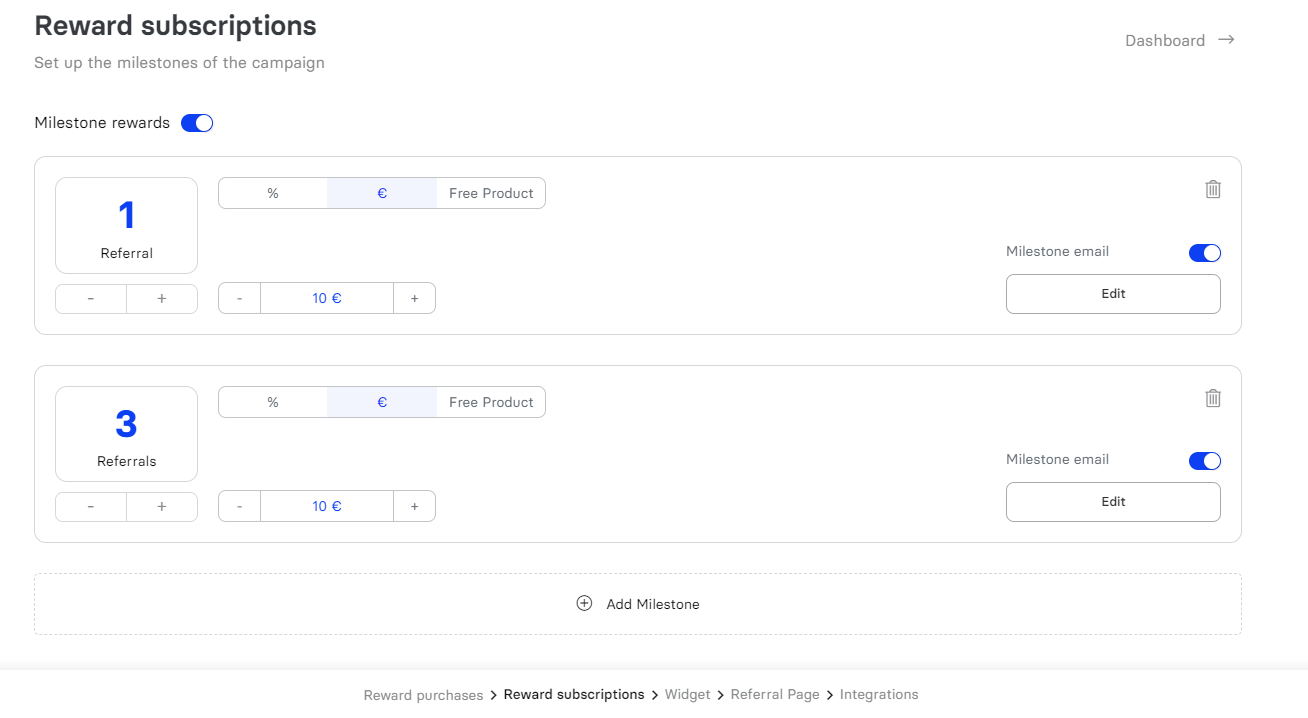The image size is (1308, 718).
Task: Click the plus circle icon beside Add Milestone
Action: click(x=584, y=603)
